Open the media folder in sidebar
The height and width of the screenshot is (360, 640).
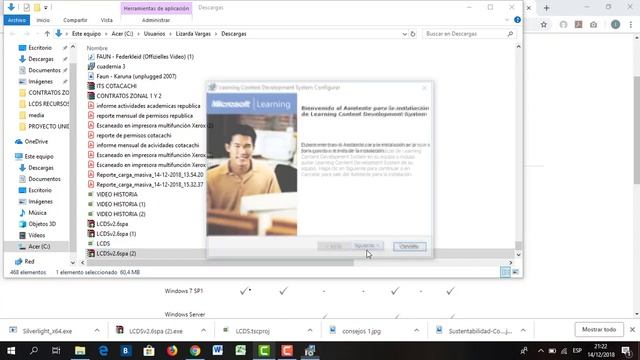36,115
